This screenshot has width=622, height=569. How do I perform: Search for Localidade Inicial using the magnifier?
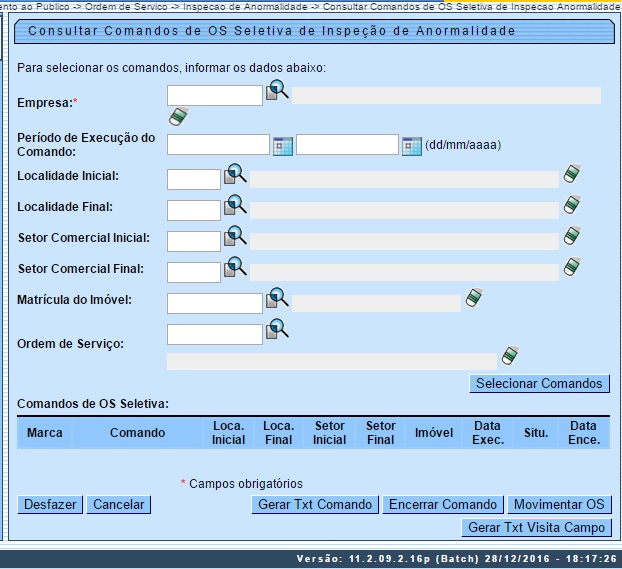(x=235, y=176)
